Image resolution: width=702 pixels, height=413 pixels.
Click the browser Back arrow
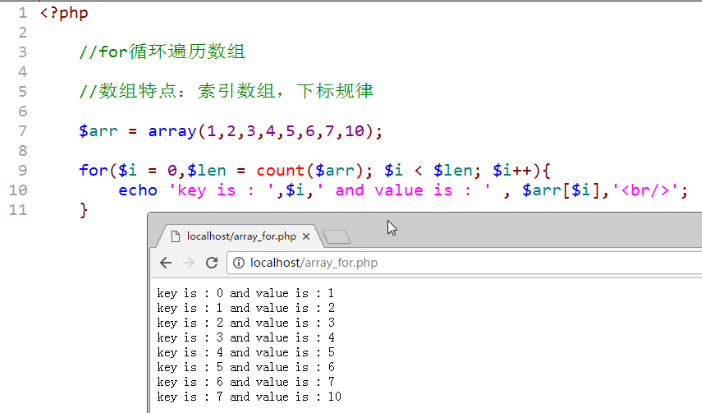click(166, 263)
